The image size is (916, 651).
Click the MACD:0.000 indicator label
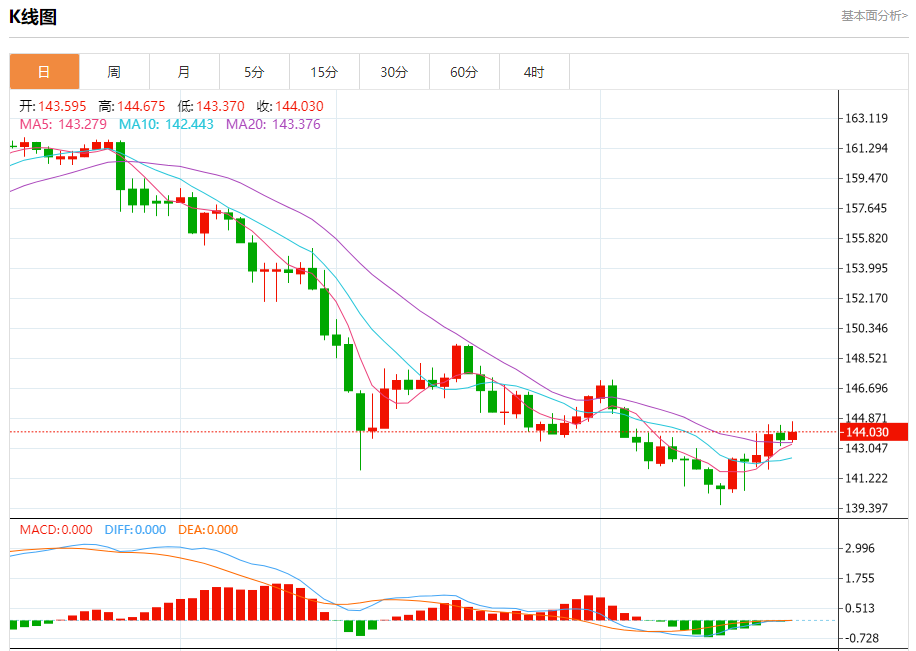coord(56,530)
